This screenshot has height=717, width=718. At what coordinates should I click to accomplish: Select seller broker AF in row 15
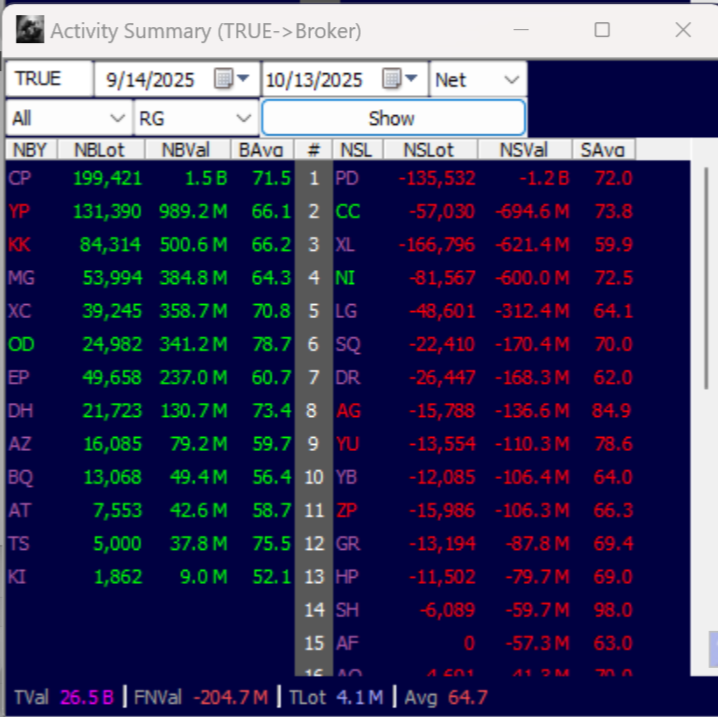tap(347, 643)
